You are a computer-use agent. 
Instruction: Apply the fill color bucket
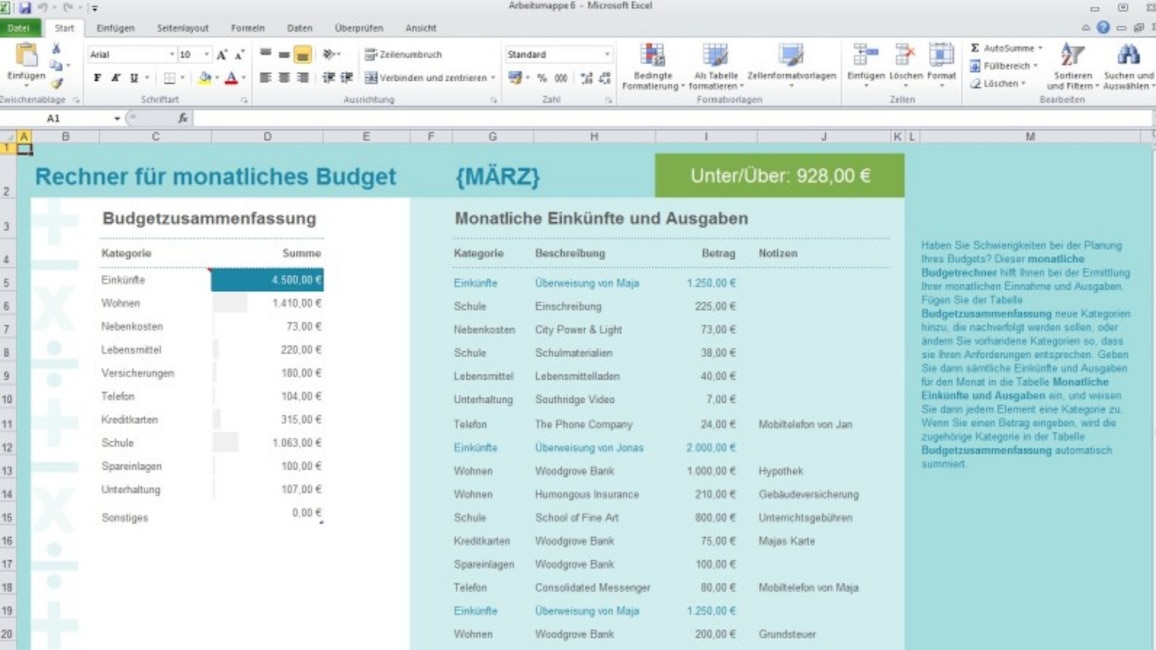[x=205, y=77]
